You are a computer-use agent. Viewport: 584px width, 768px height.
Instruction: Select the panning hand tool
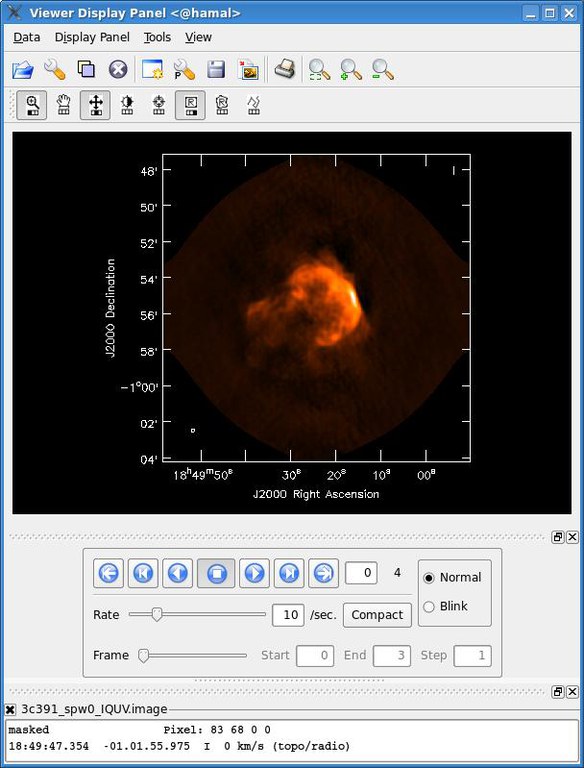tap(63, 105)
